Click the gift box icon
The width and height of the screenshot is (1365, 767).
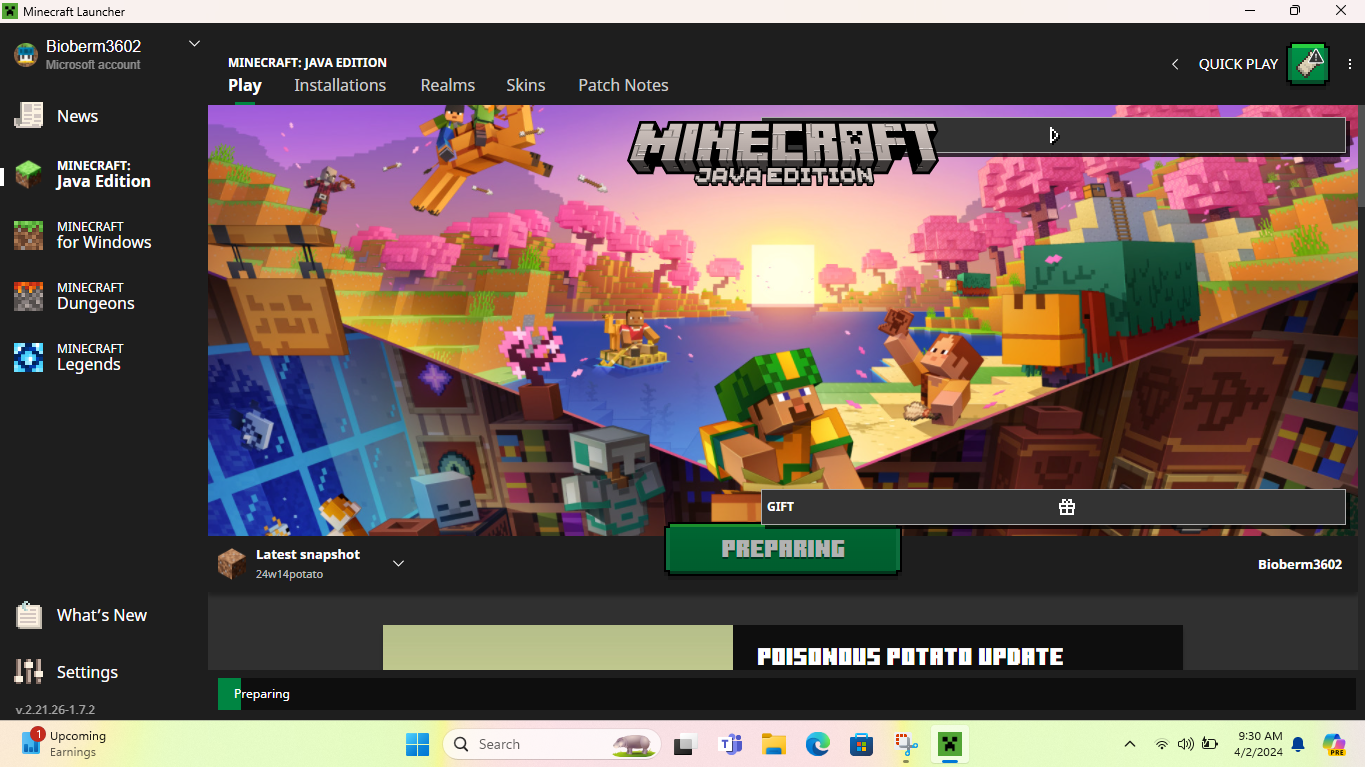[x=1067, y=507]
